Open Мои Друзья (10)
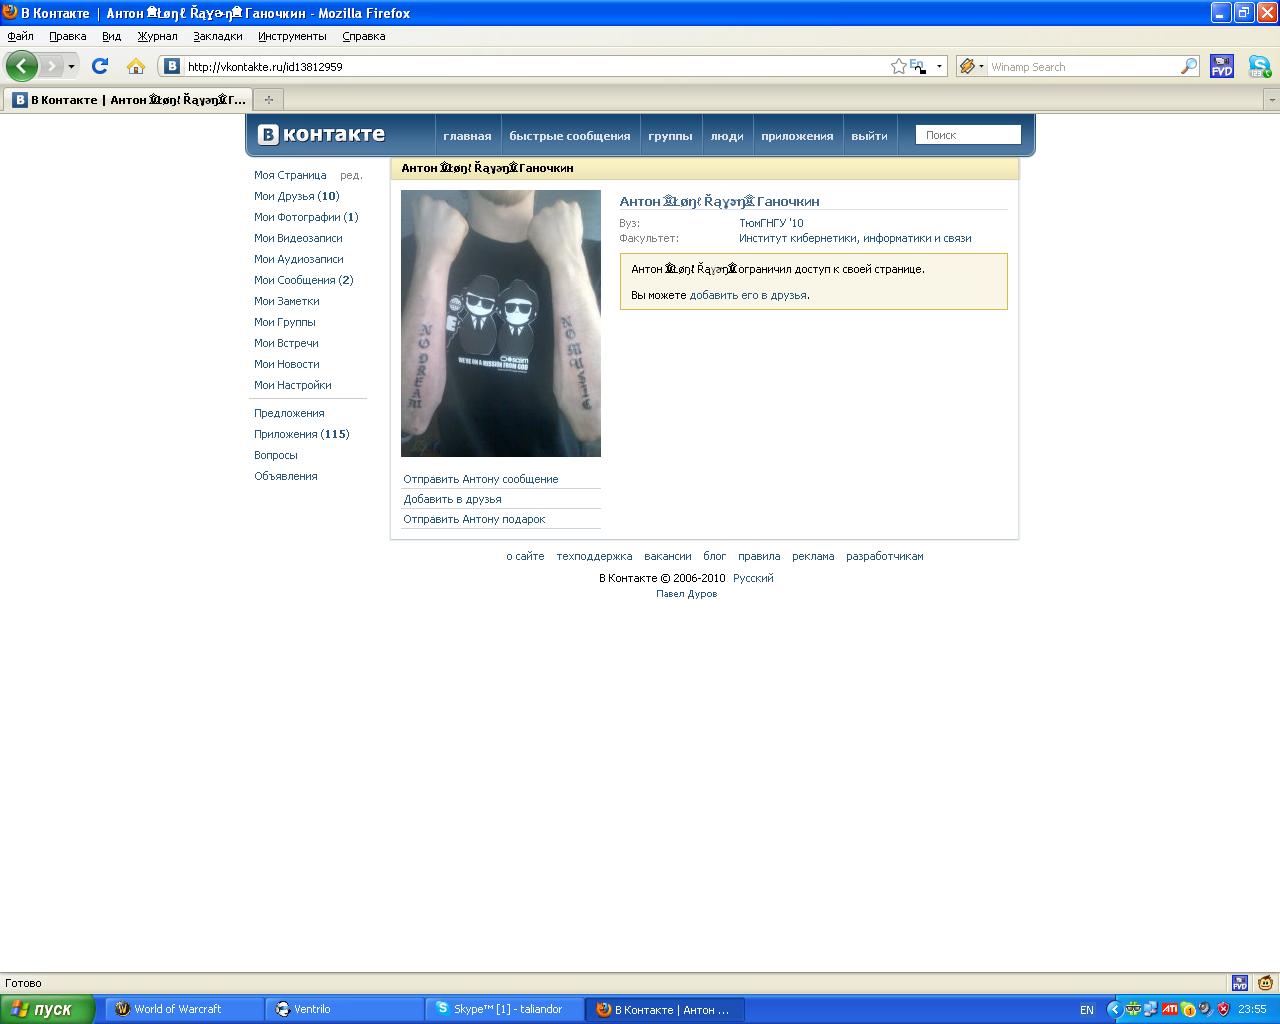 (297, 196)
